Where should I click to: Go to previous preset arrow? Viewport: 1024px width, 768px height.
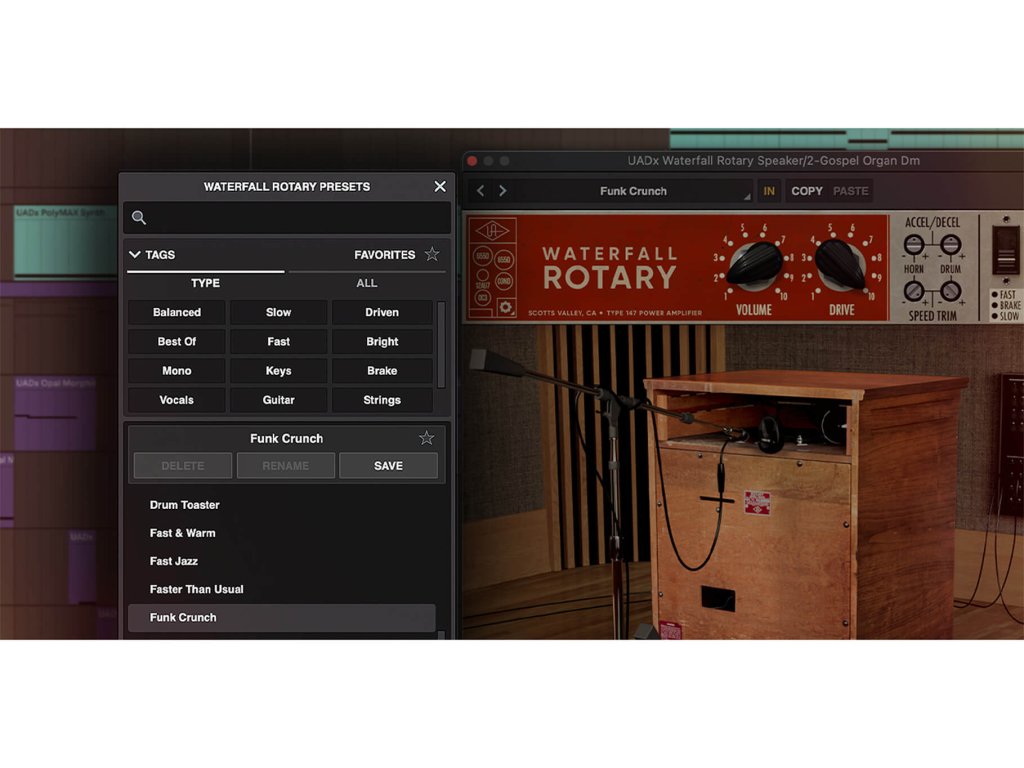click(x=481, y=191)
